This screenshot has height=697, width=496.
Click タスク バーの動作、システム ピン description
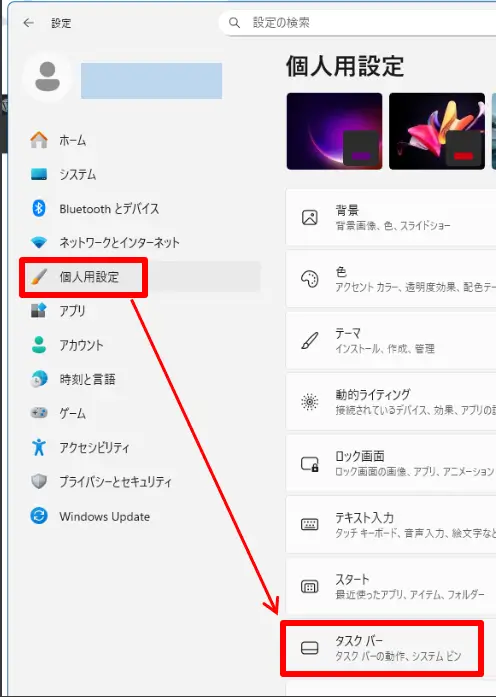click(398, 656)
